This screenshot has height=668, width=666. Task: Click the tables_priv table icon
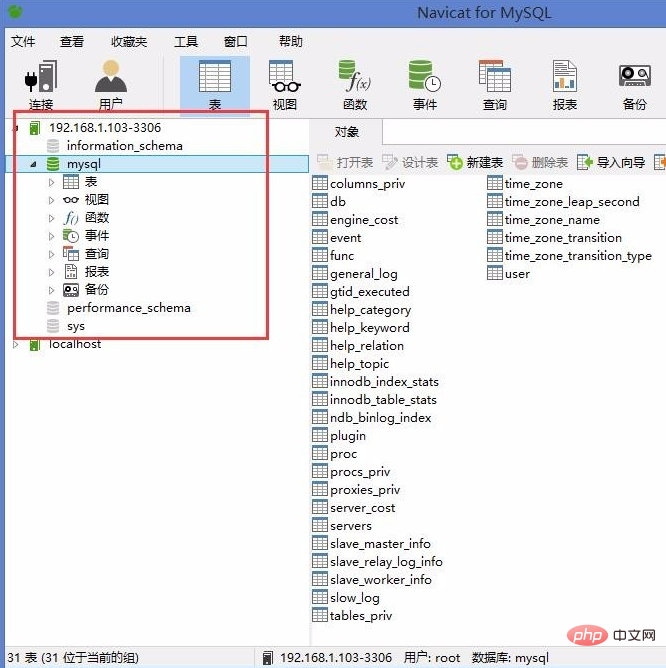(x=320, y=615)
